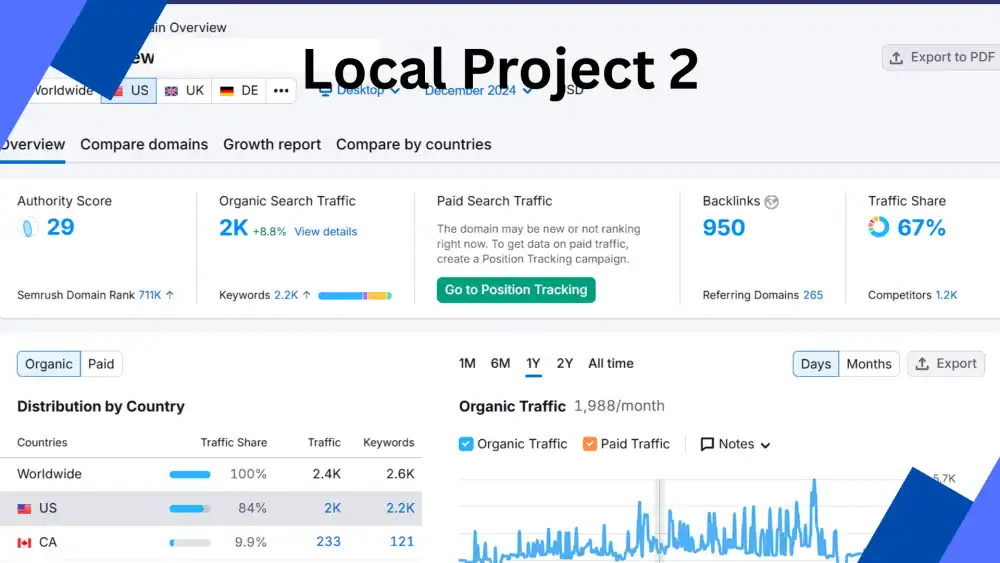Click the Canada flag icon in CA row
The width and height of the screenshot is (1000, 563).
pyautogui.click(x=25, y=543)
